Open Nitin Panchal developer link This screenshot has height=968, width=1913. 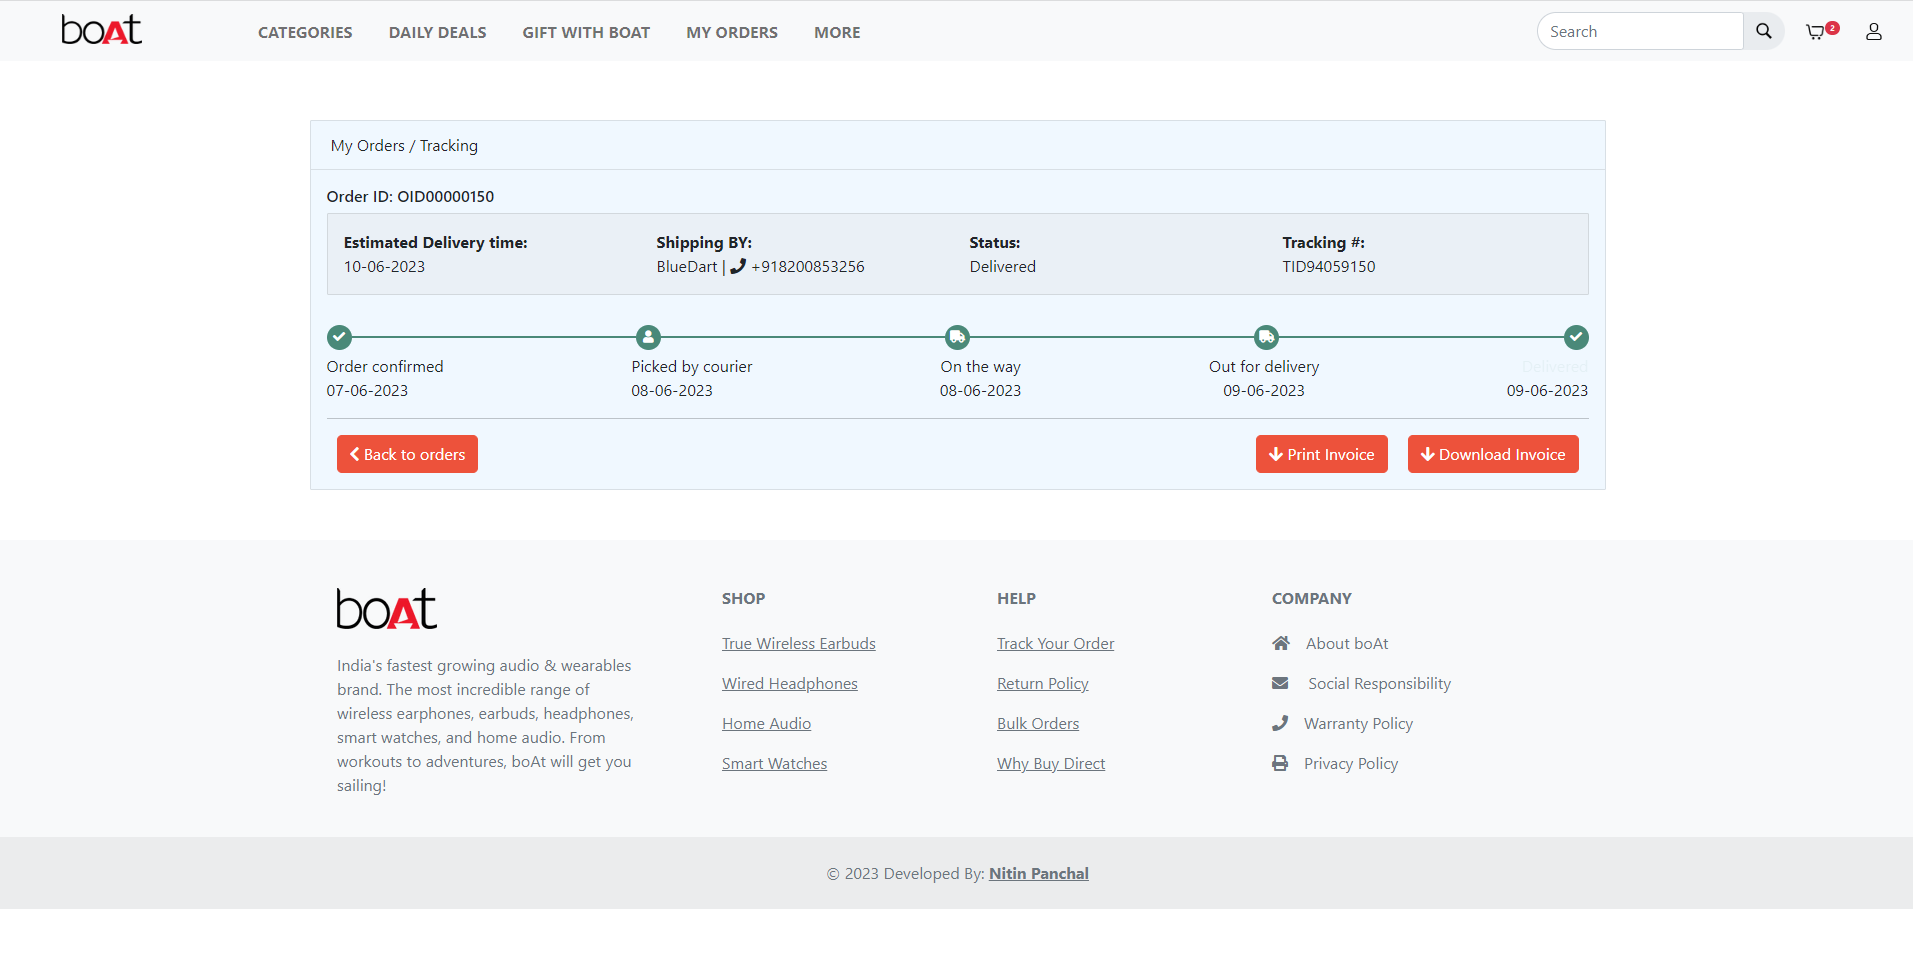(1039, 873)
